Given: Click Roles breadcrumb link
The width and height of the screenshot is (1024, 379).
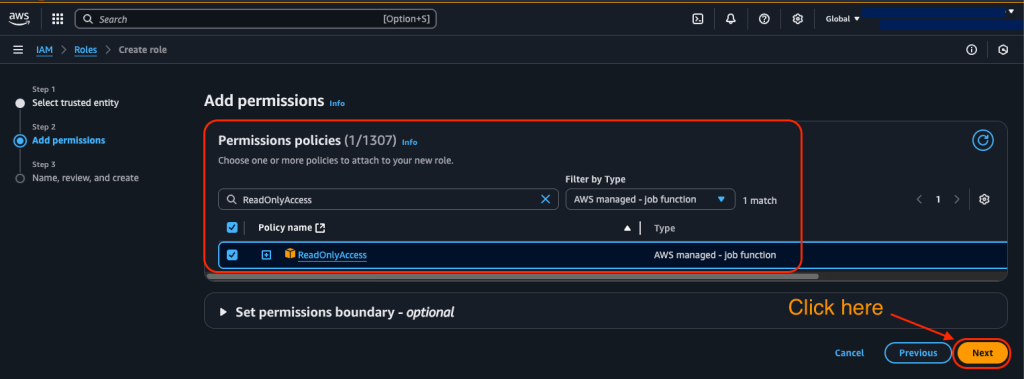Looking at the screenshot, I should (86, 50).
